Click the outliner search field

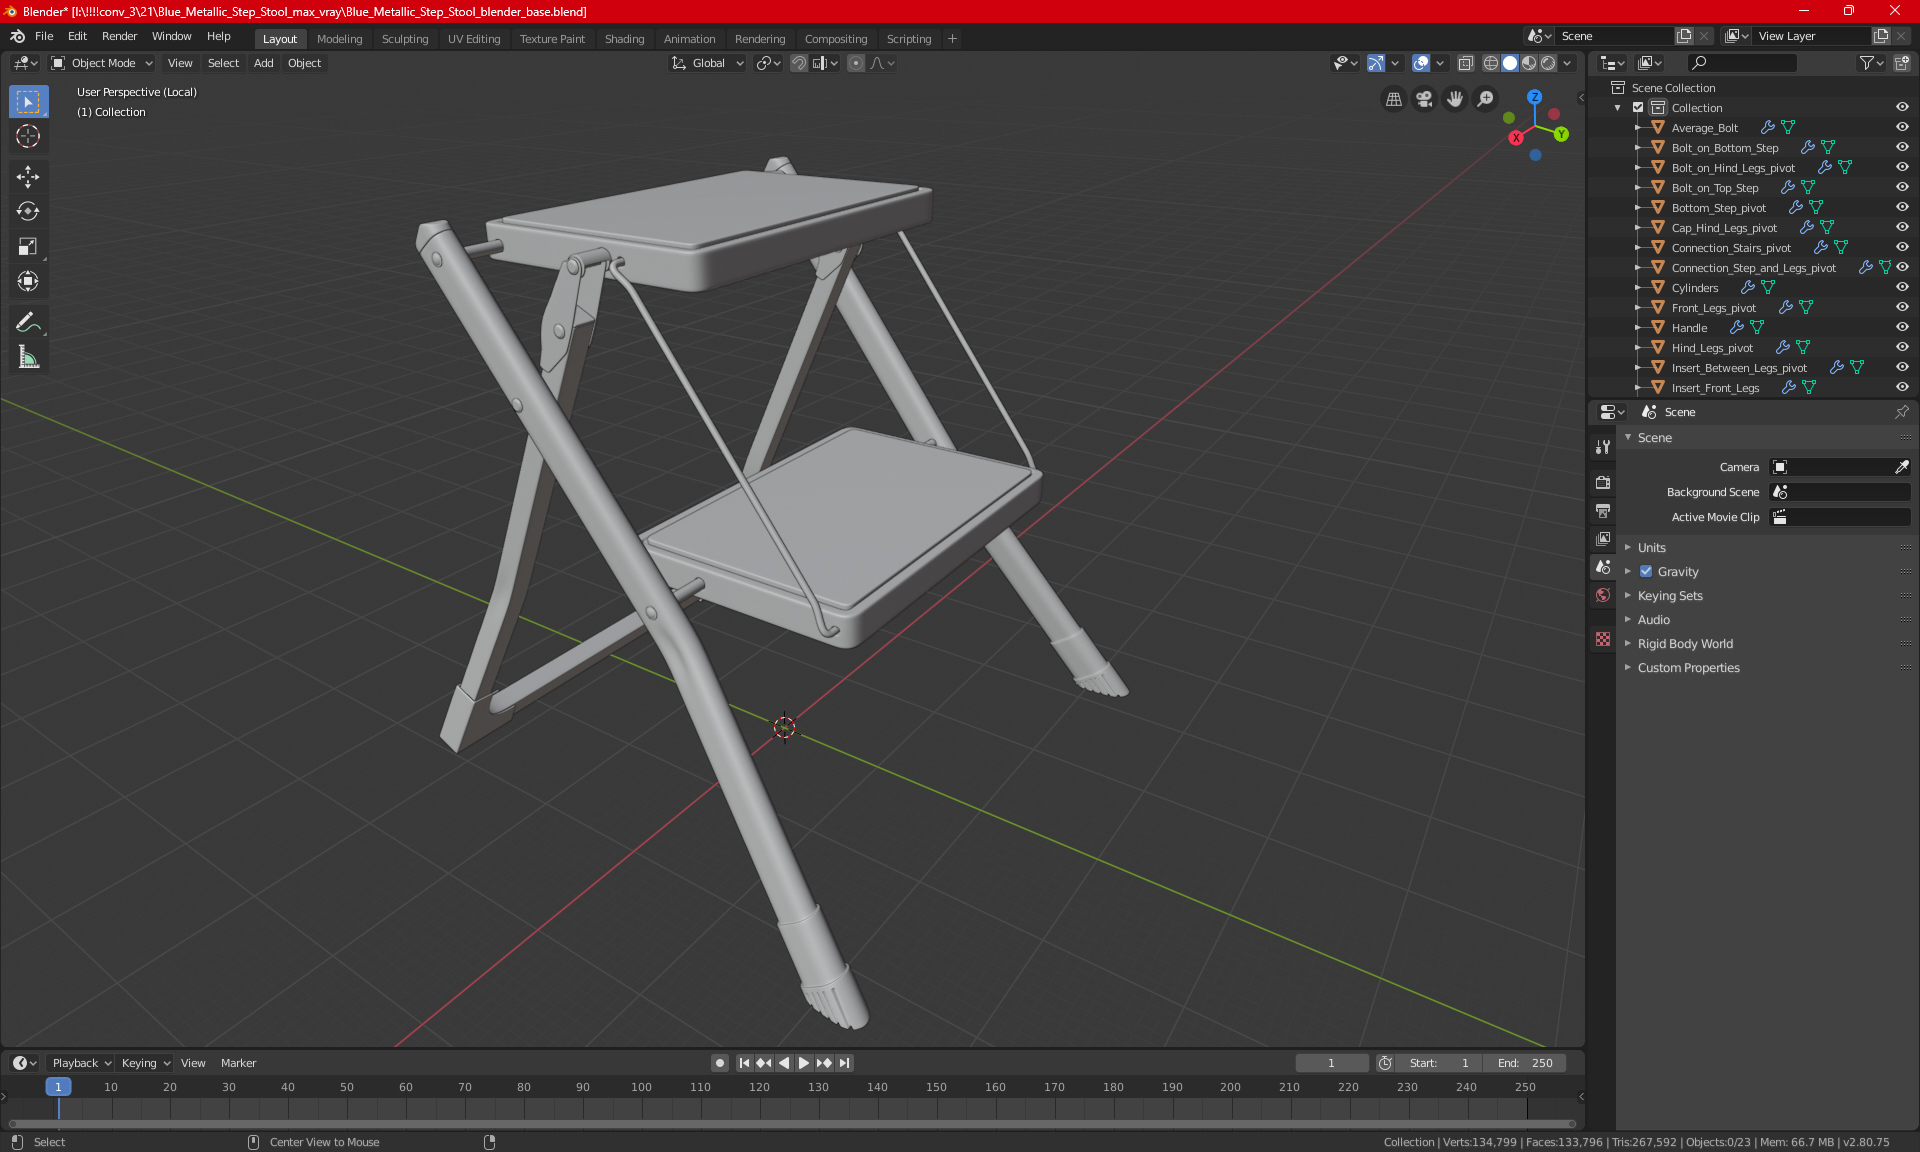[1741, 63]
